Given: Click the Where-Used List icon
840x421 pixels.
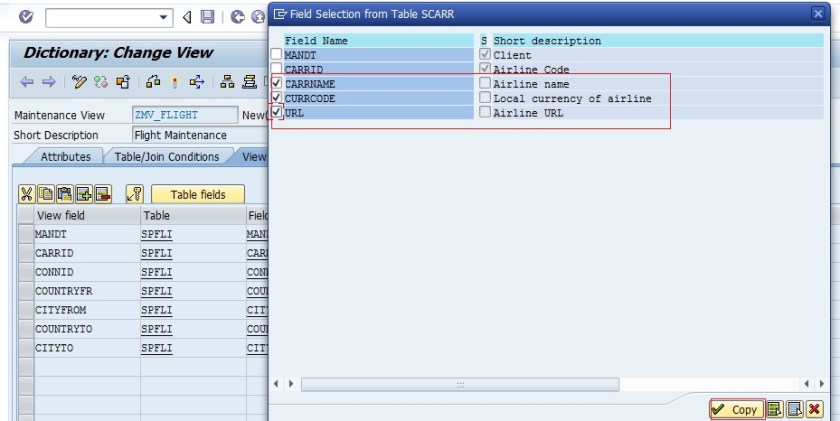Looking at the screenshot, I should pos(197,82).
